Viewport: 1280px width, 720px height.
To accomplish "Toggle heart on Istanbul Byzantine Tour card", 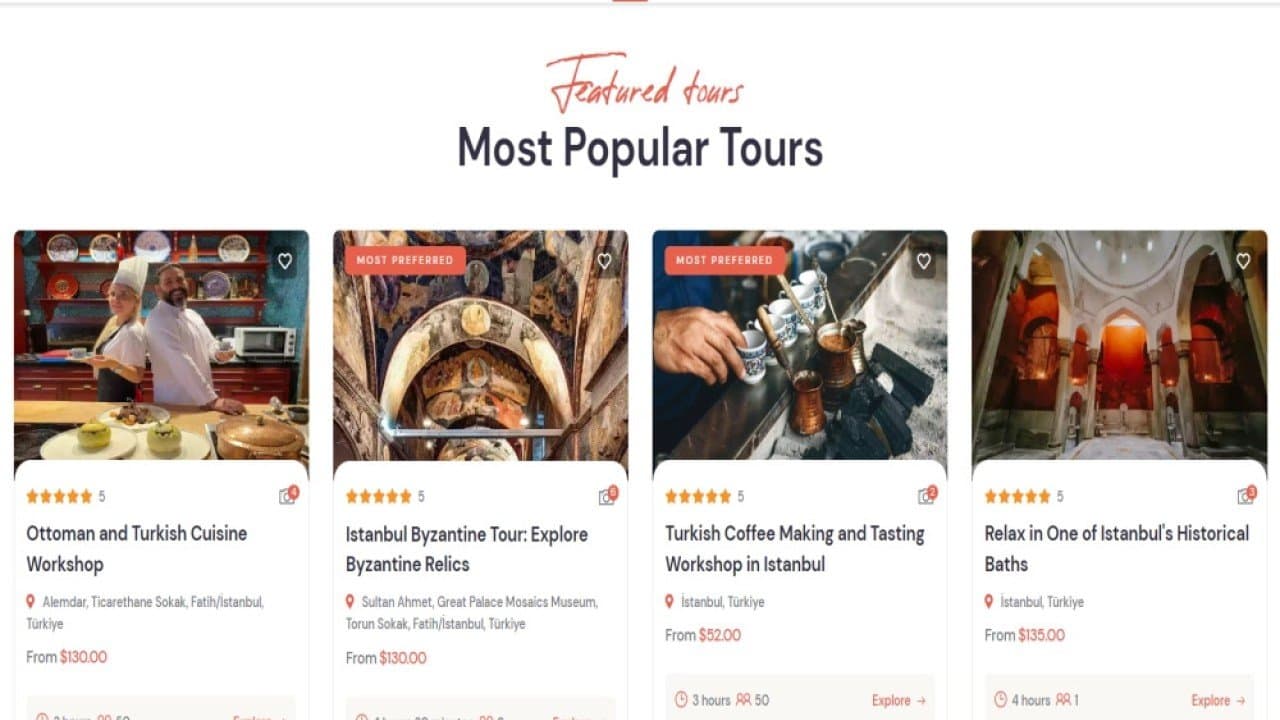I will (604, 261).
